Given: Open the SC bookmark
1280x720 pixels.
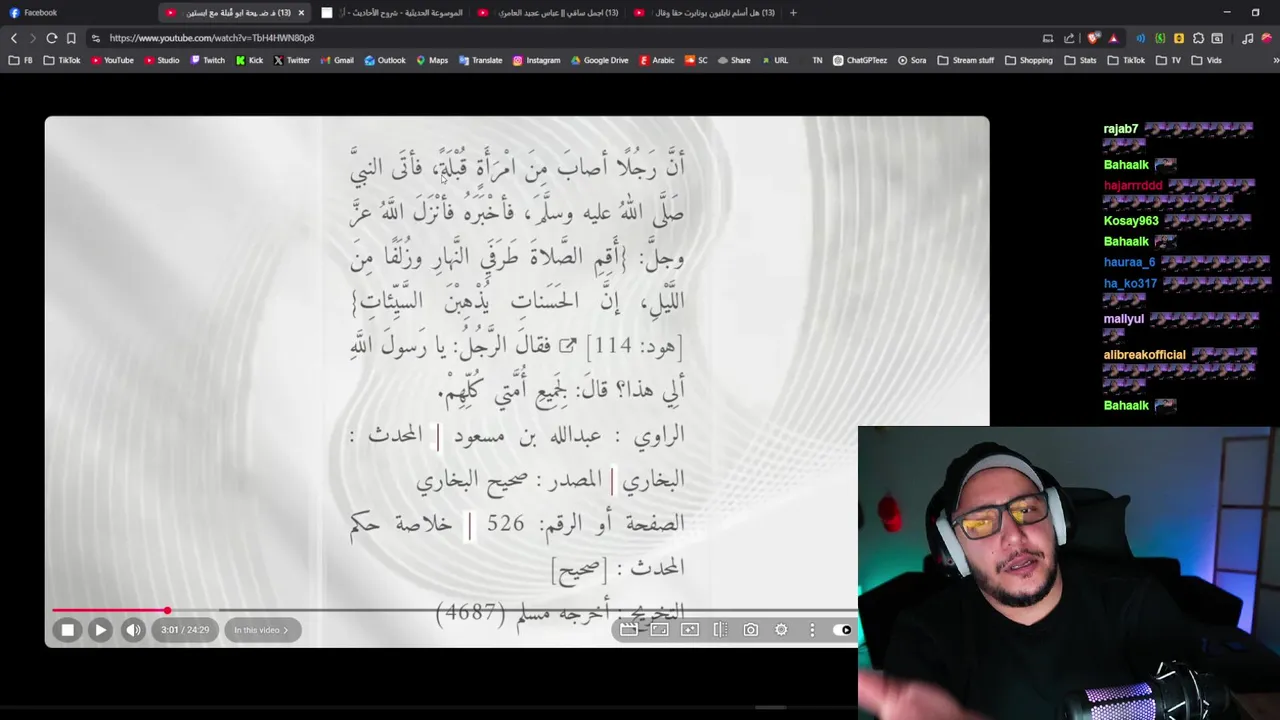Looking at the screenshot, I should pyautogui.click(x=696, y=60).
